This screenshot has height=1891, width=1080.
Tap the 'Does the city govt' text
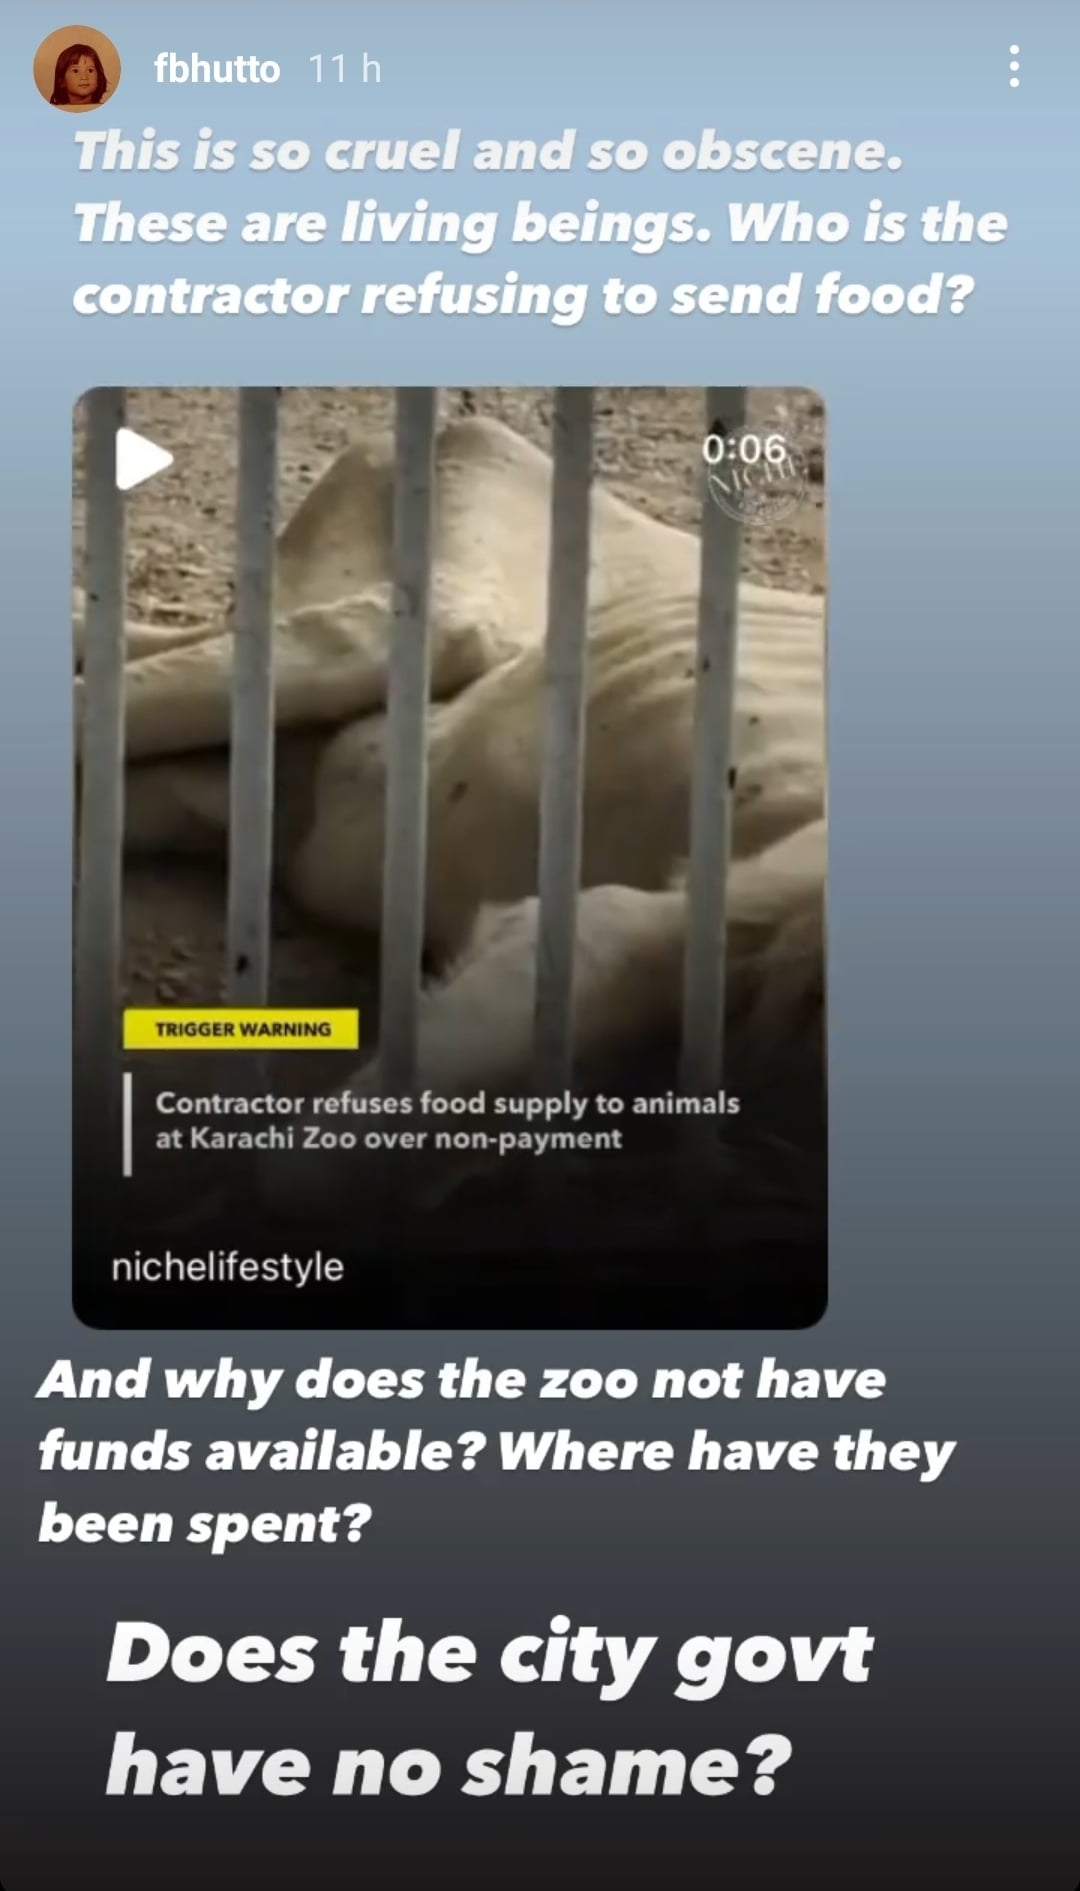coord(490,1654)
